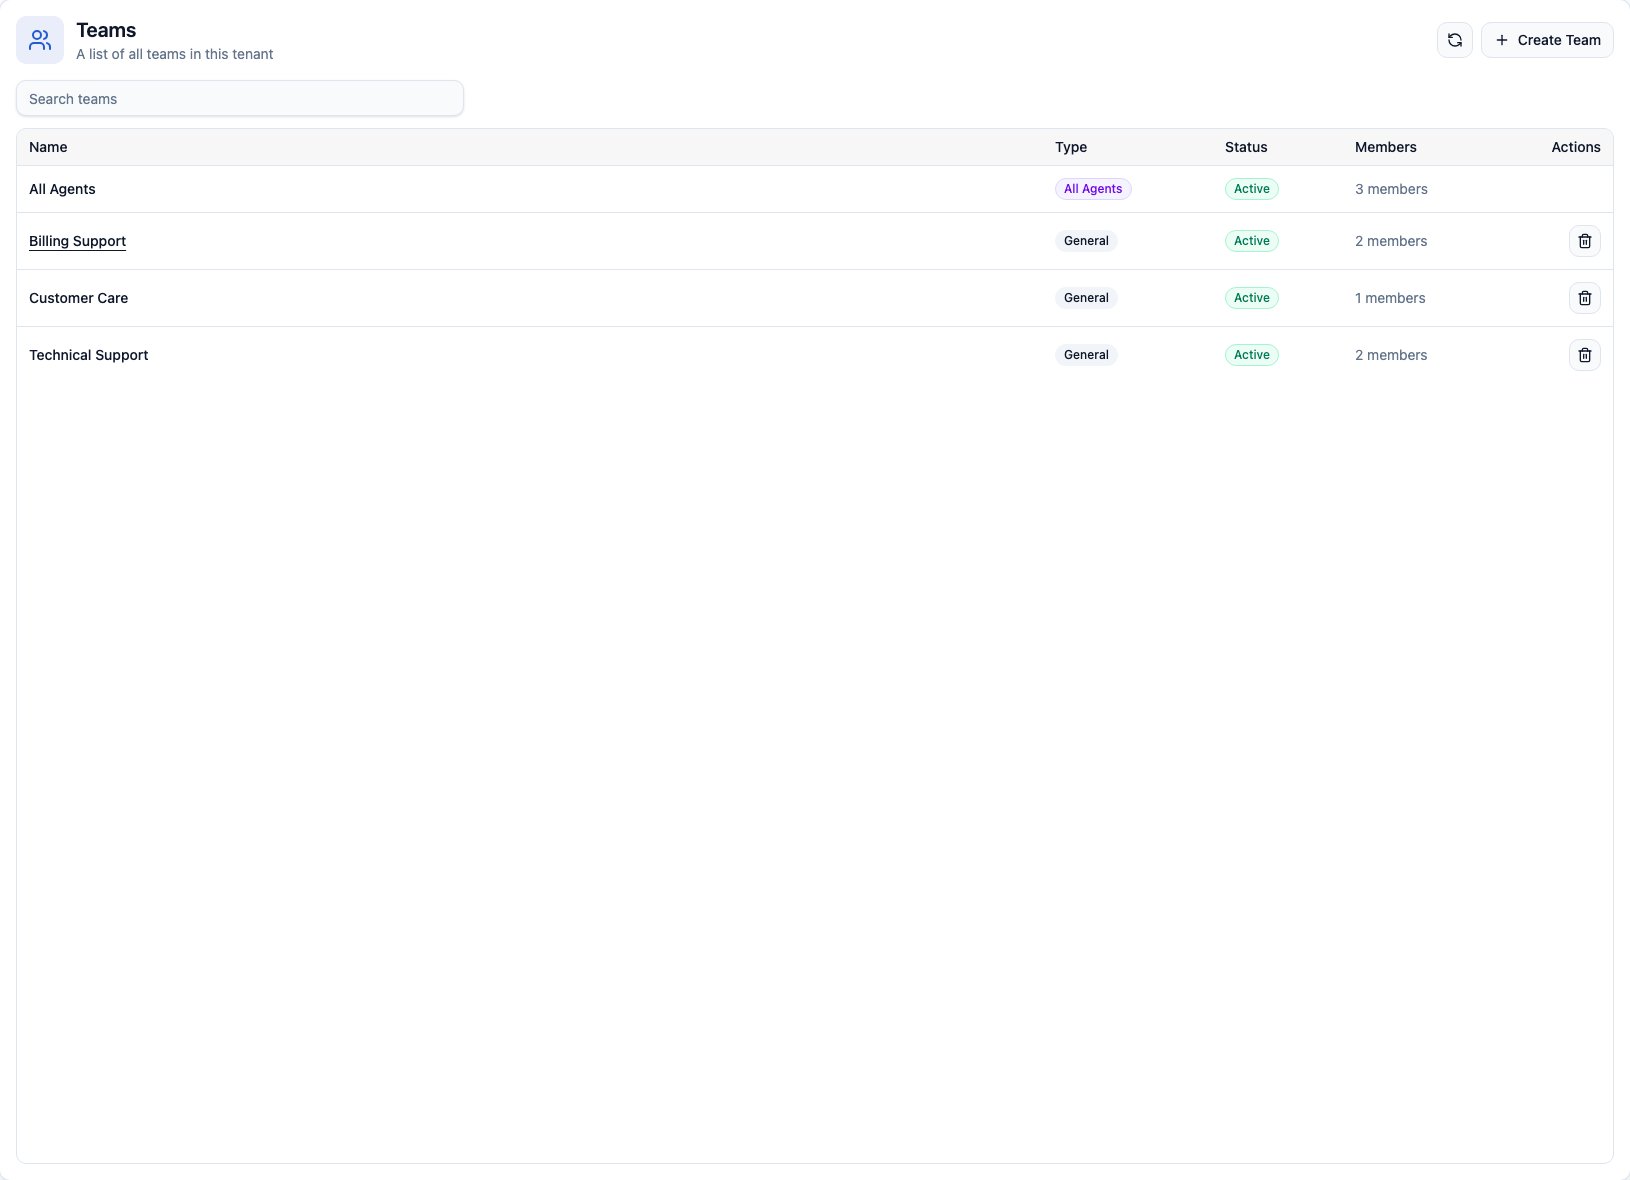
Task: Delete the Billing Support team
Action: (1584, 241)
